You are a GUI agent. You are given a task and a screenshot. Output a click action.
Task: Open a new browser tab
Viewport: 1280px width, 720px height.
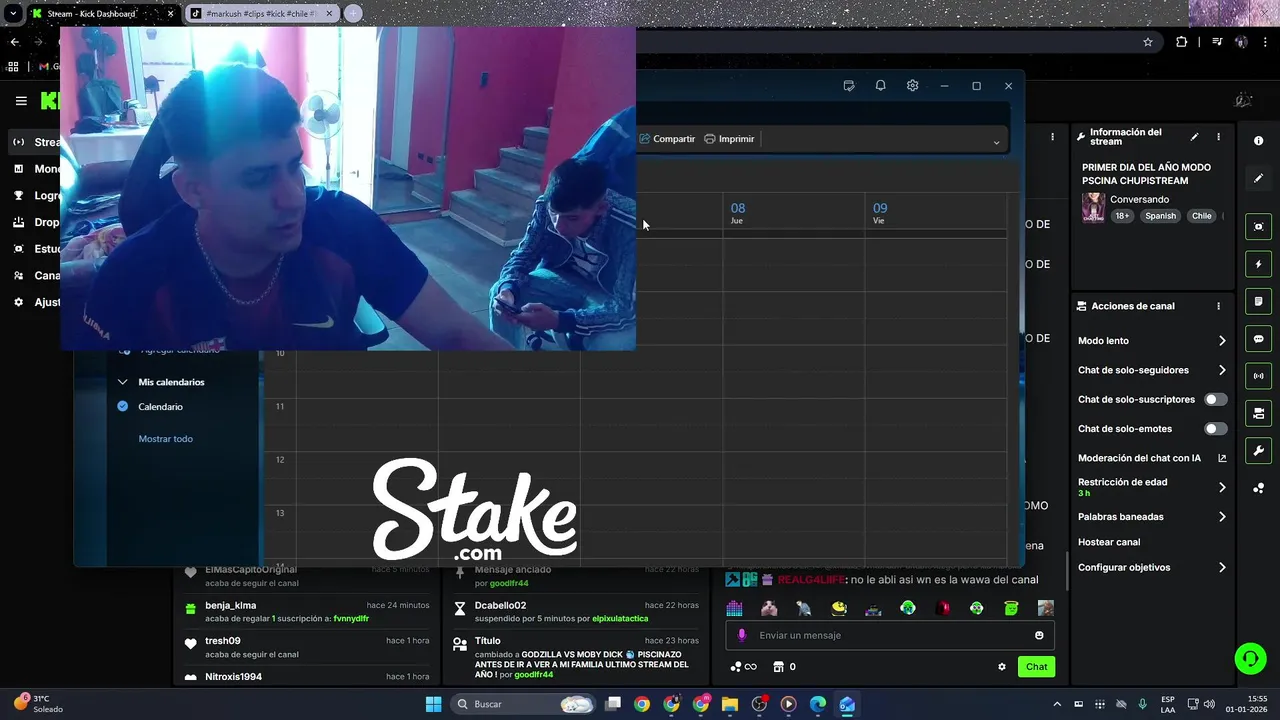(353, 14)
